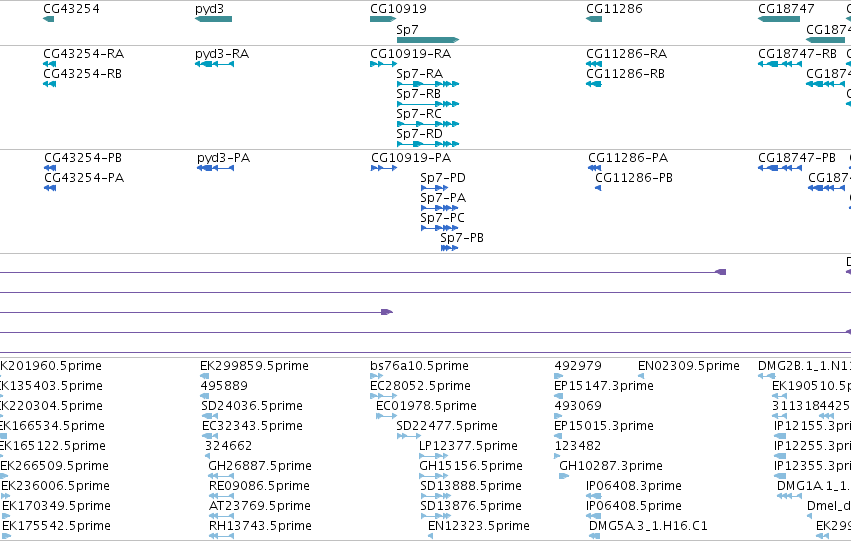This screenshot has height=541, width=851.
Task: Select the pyd3-PA protein feature
Action: click(x=215, y=168)
